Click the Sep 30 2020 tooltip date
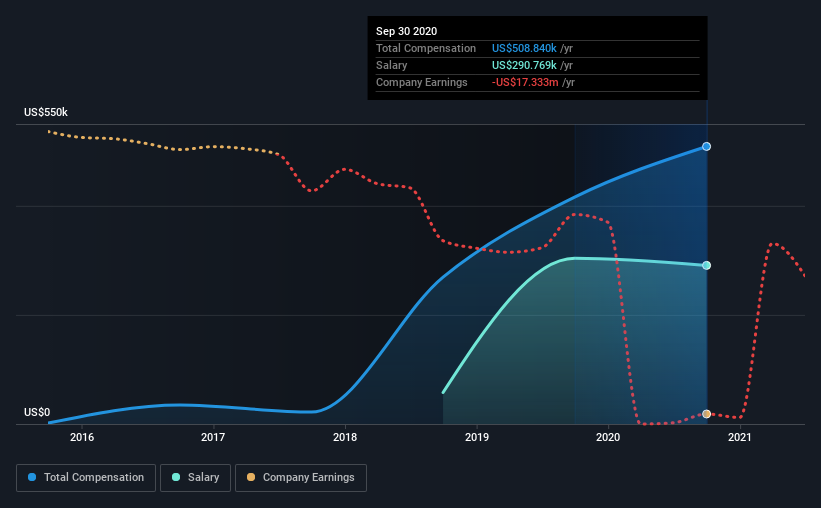821x508 pixels. coord(406,31)
